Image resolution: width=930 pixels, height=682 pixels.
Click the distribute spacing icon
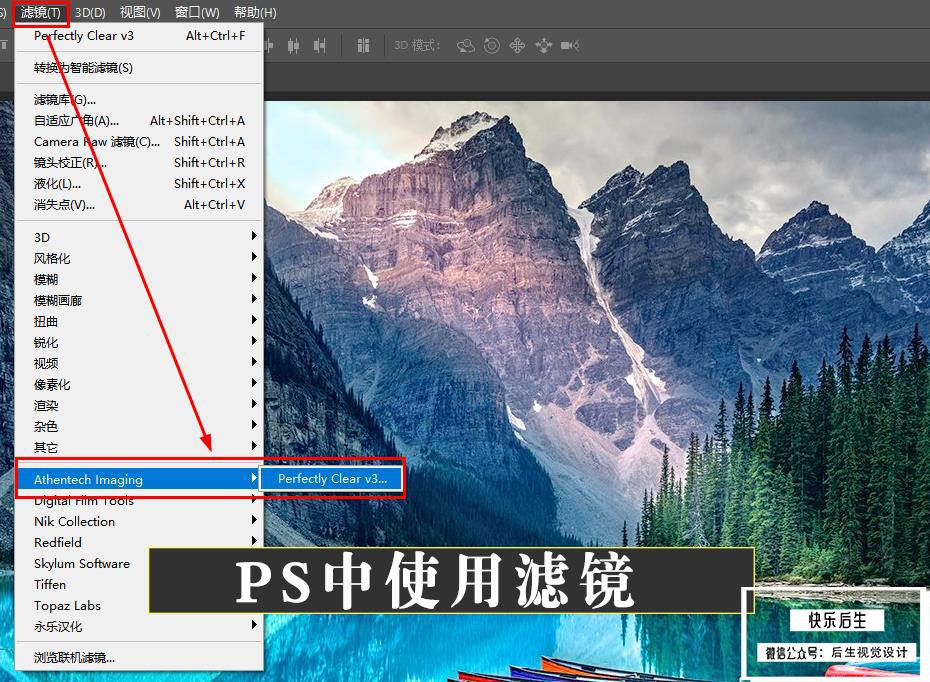coord(364,46)
